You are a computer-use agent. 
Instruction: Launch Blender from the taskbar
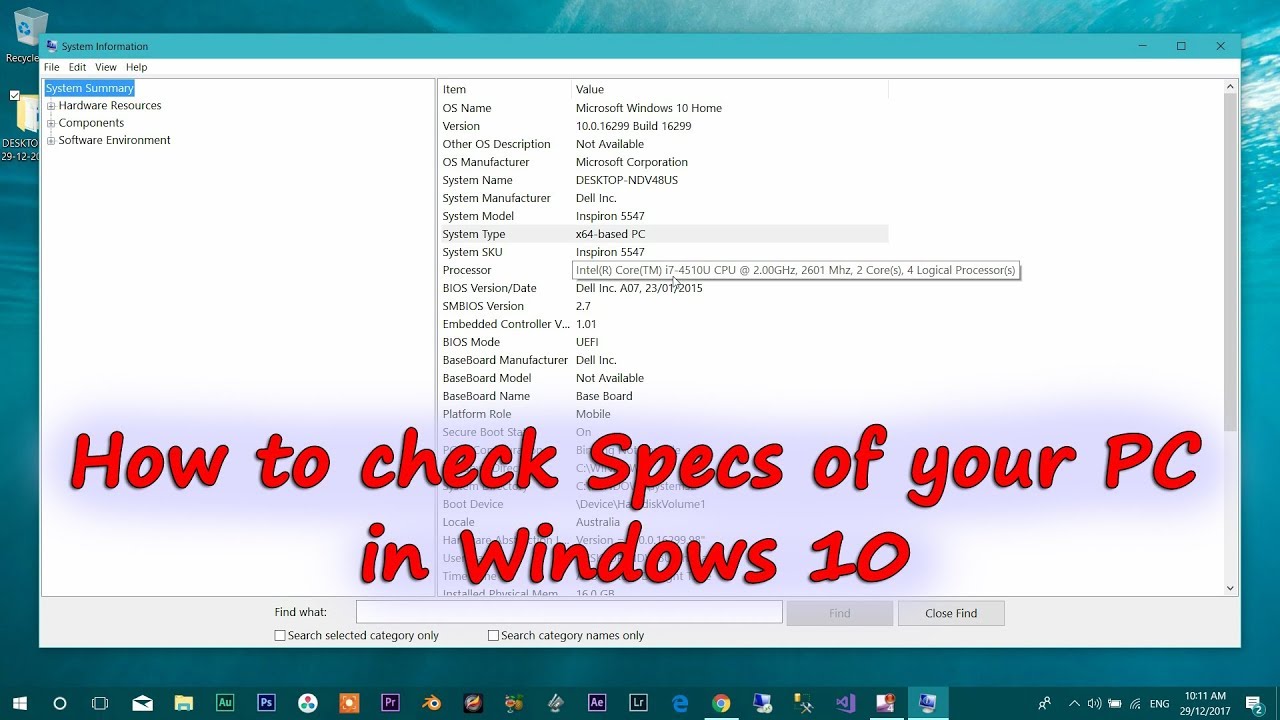coord(431,703)
